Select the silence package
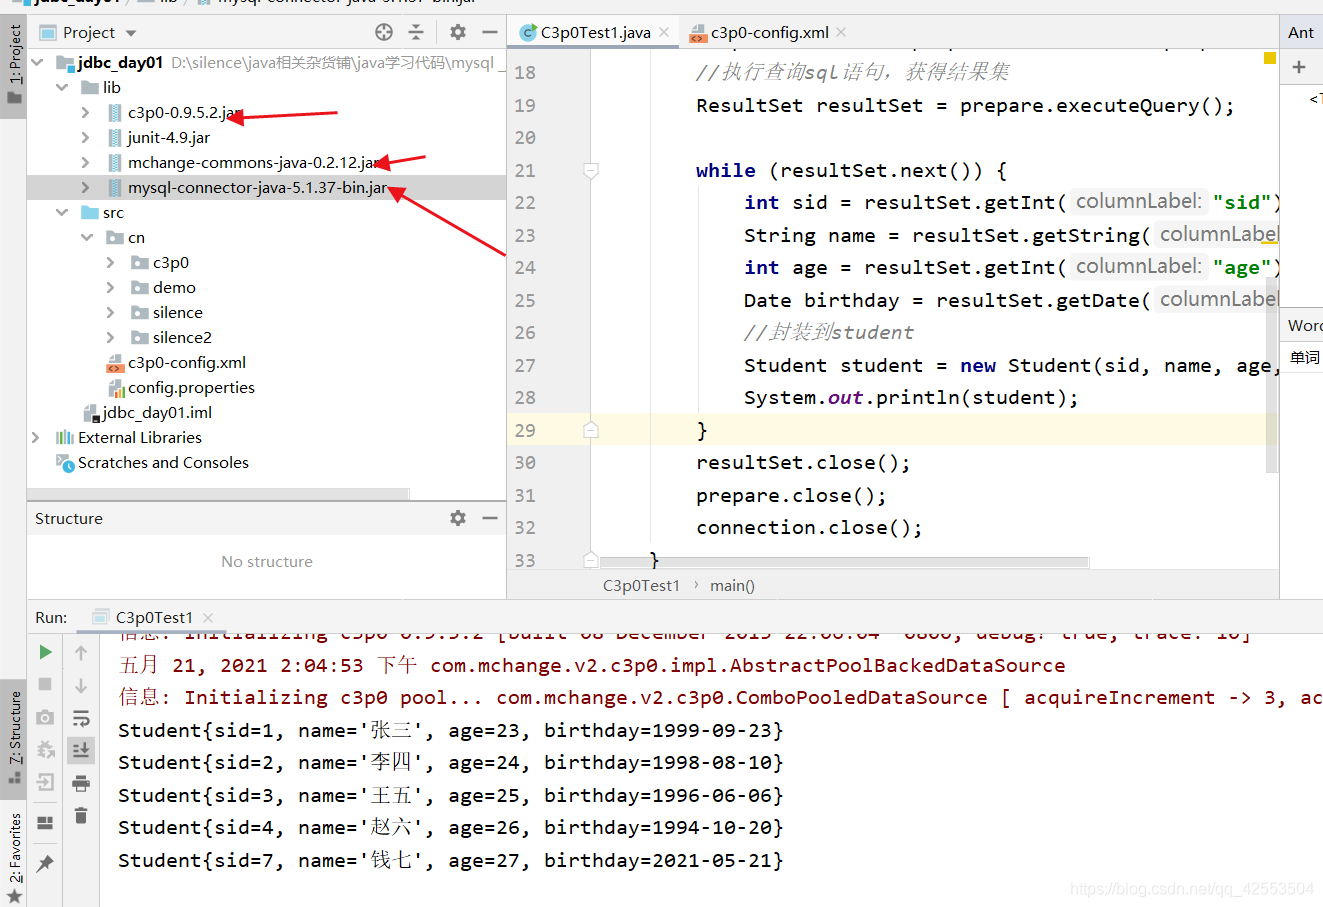This screenshot has width=1323, height=907. click(x=178, y=312)
